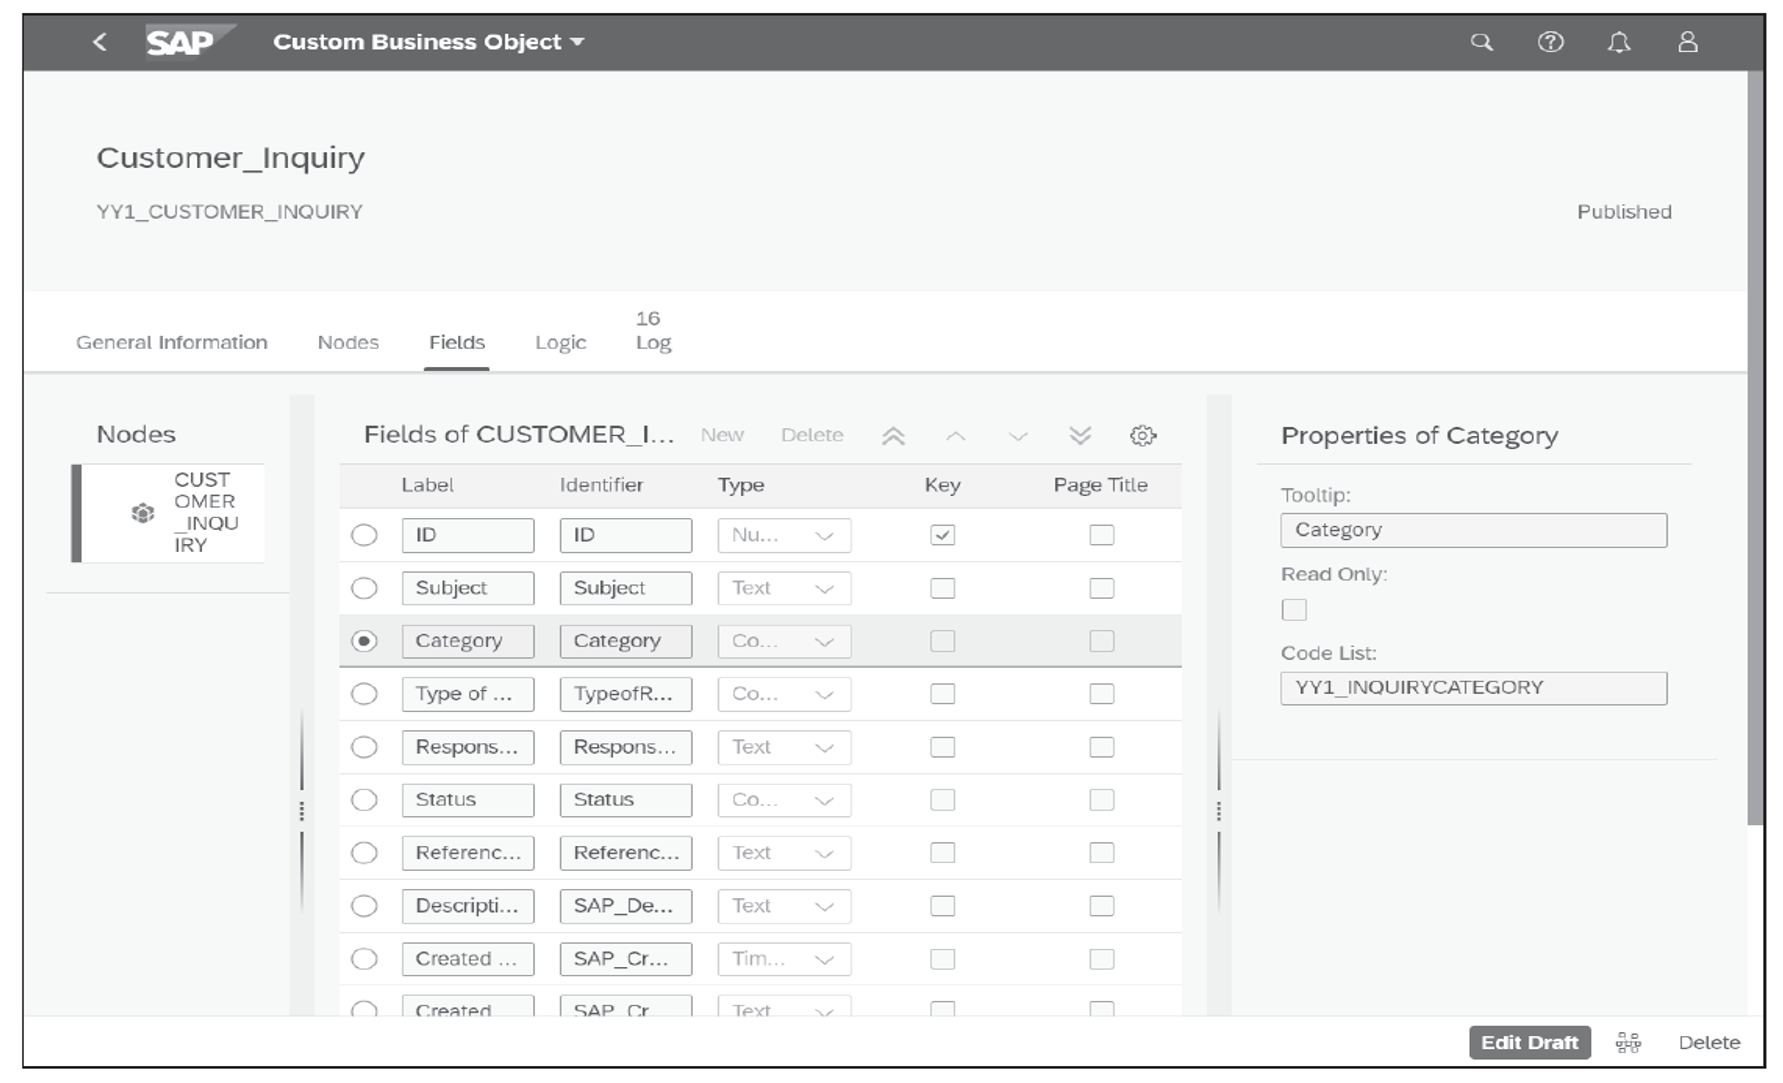Click the object hierarchy icon in footer
1783x1083 pixels.
pos(1628,1041)
